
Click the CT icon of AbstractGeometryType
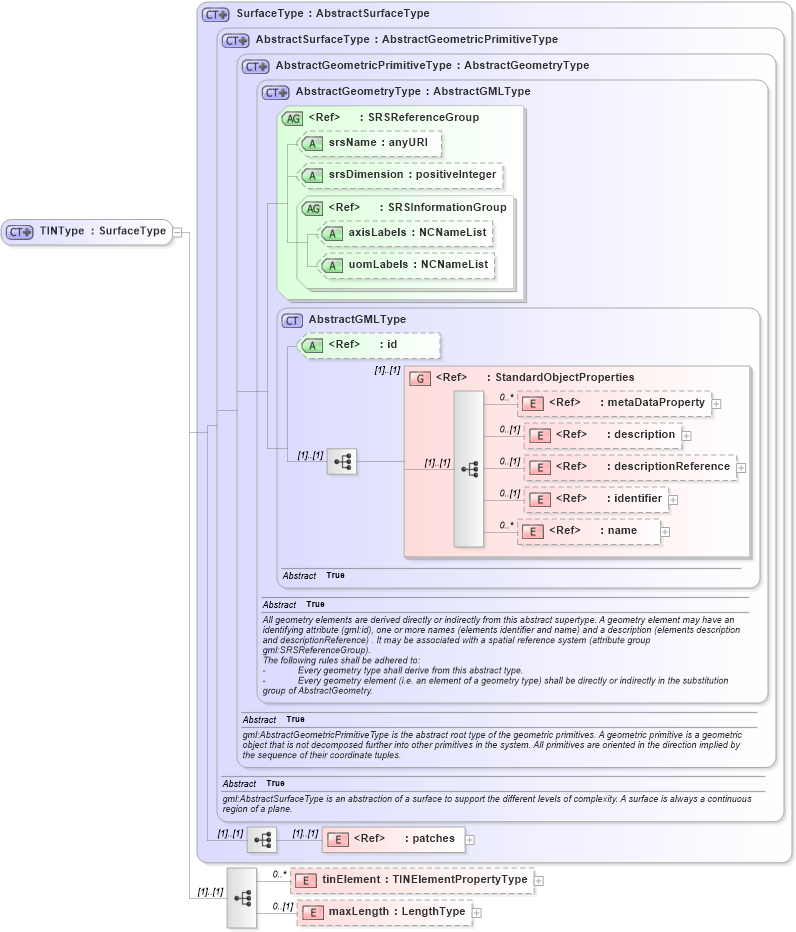[x=275, y=93]
